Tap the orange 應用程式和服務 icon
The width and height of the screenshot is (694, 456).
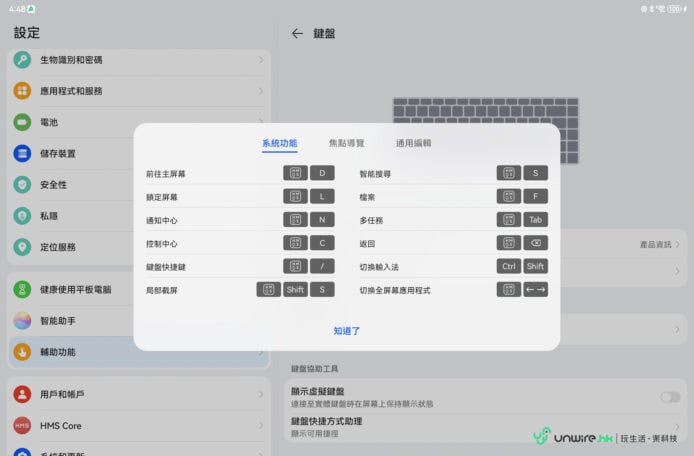pyautogui.click(x=22, y=91)
